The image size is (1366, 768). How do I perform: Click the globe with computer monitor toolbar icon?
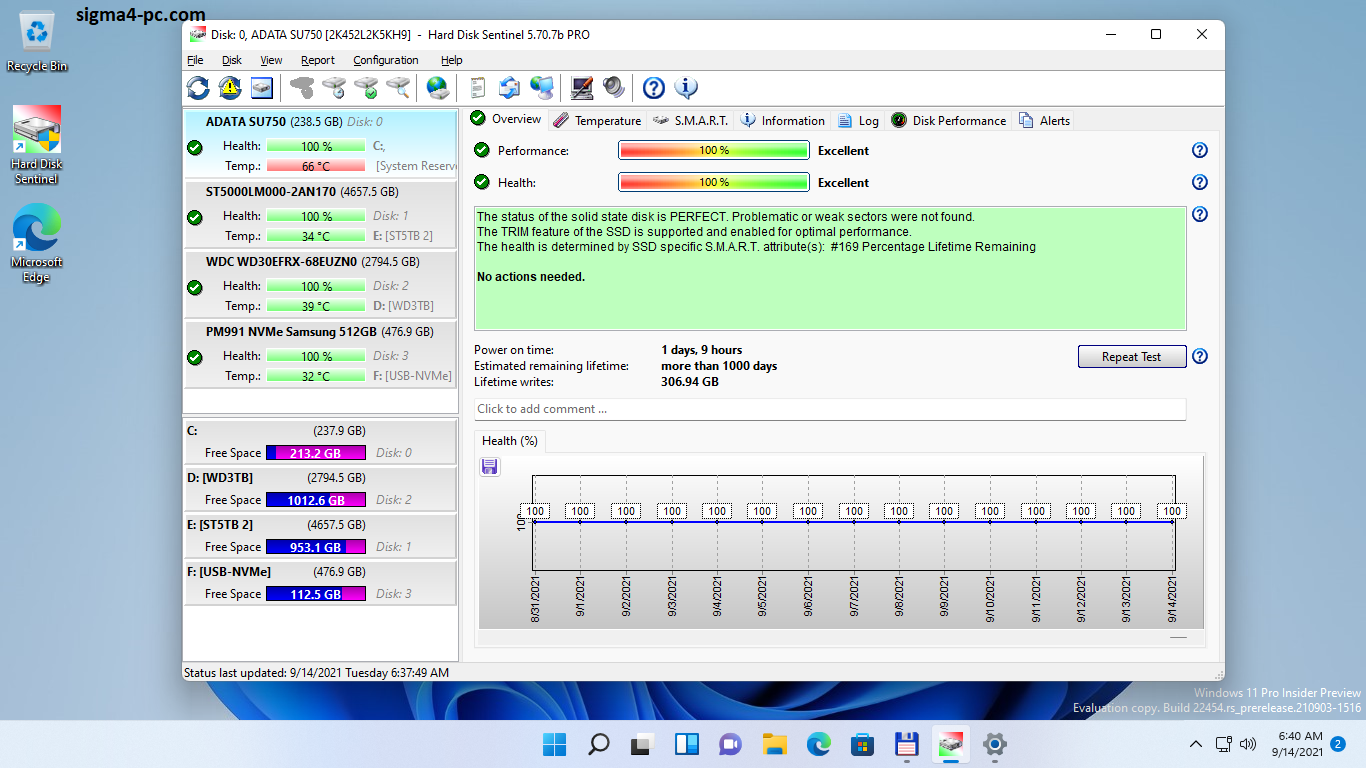[542, 88]
